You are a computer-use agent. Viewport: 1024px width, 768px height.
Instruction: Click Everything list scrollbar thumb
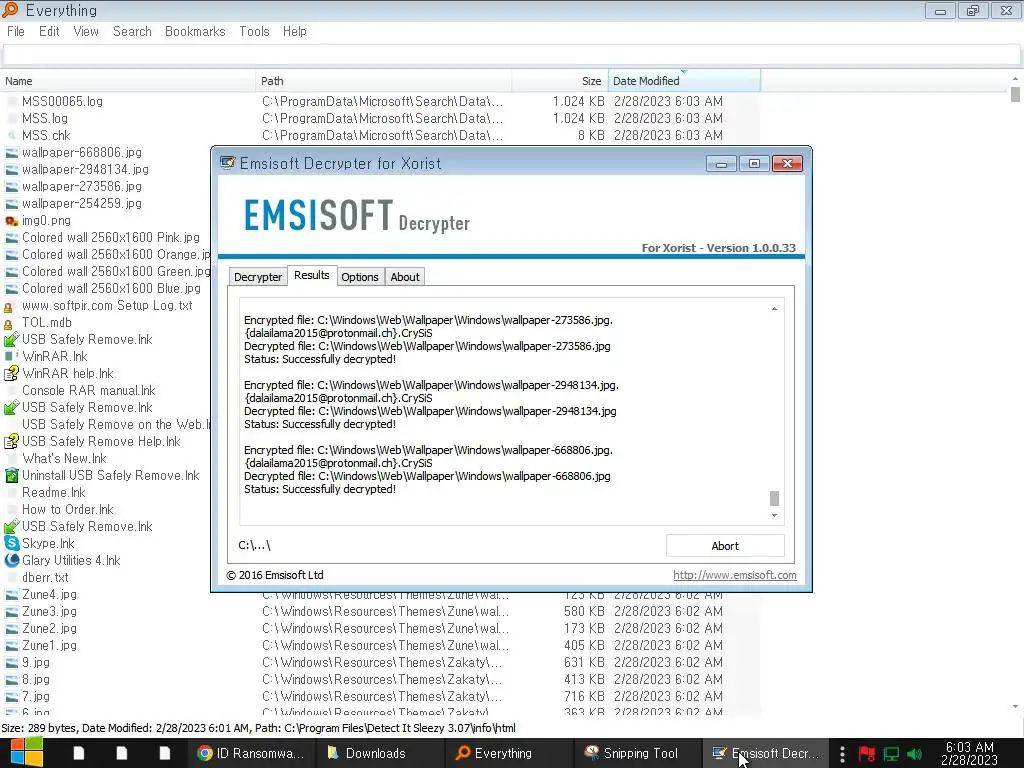pos(1015,94)
